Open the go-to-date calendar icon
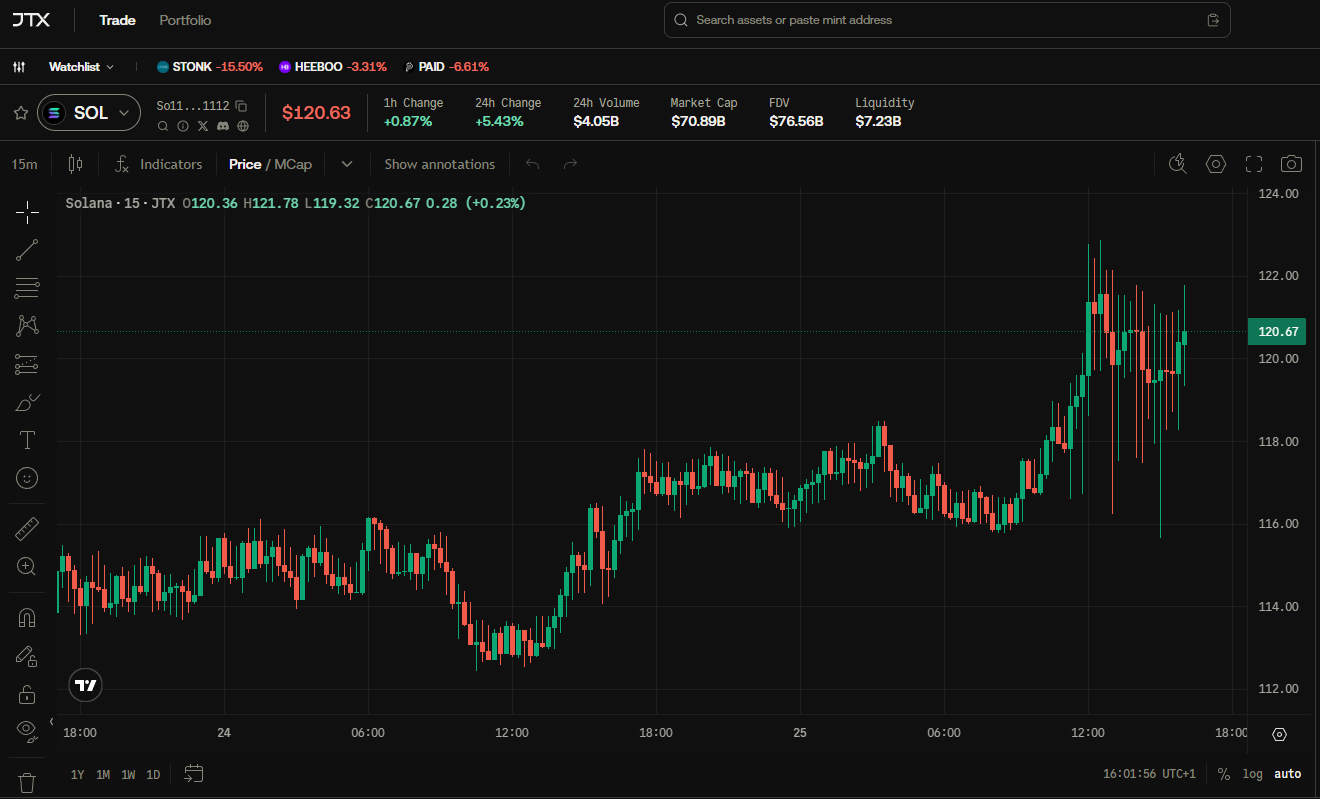Image resolution: width=1320 pixels, height=799 pixels. tap(194, 774)
